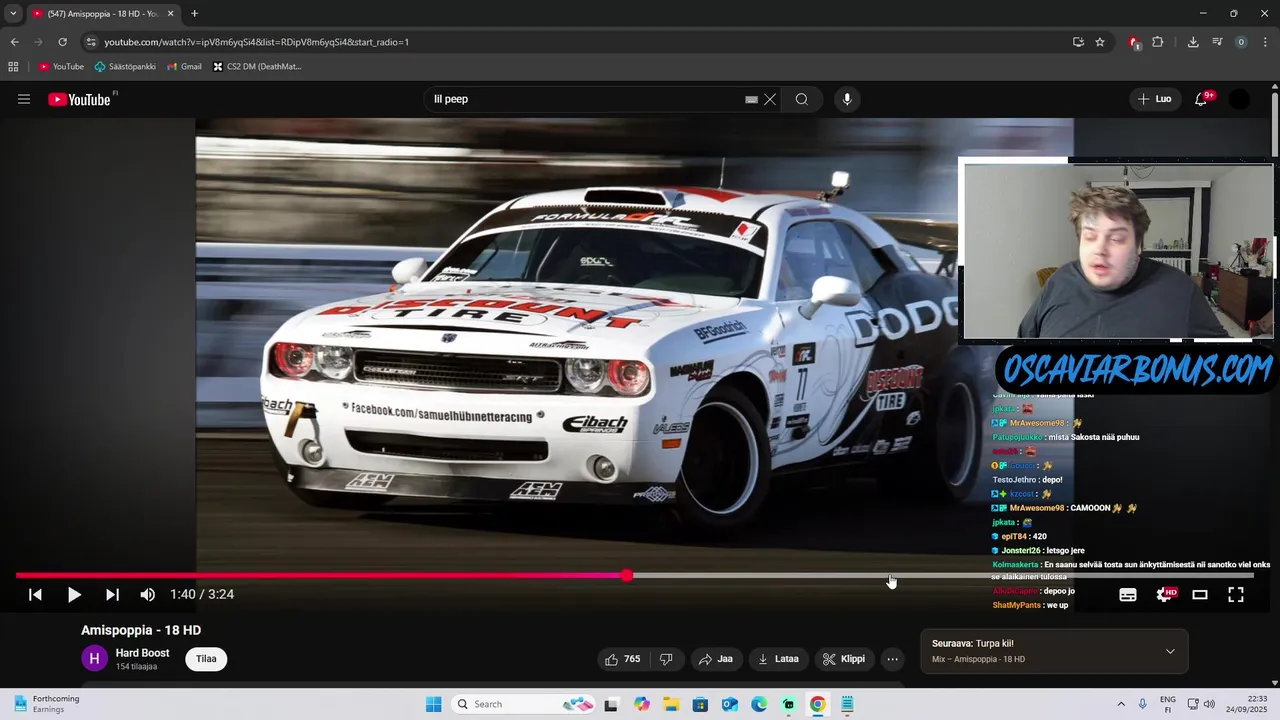This screenshot has height=720, width=1280.
Task: Download the video with Lataa
Action: (x=778, y=659)
